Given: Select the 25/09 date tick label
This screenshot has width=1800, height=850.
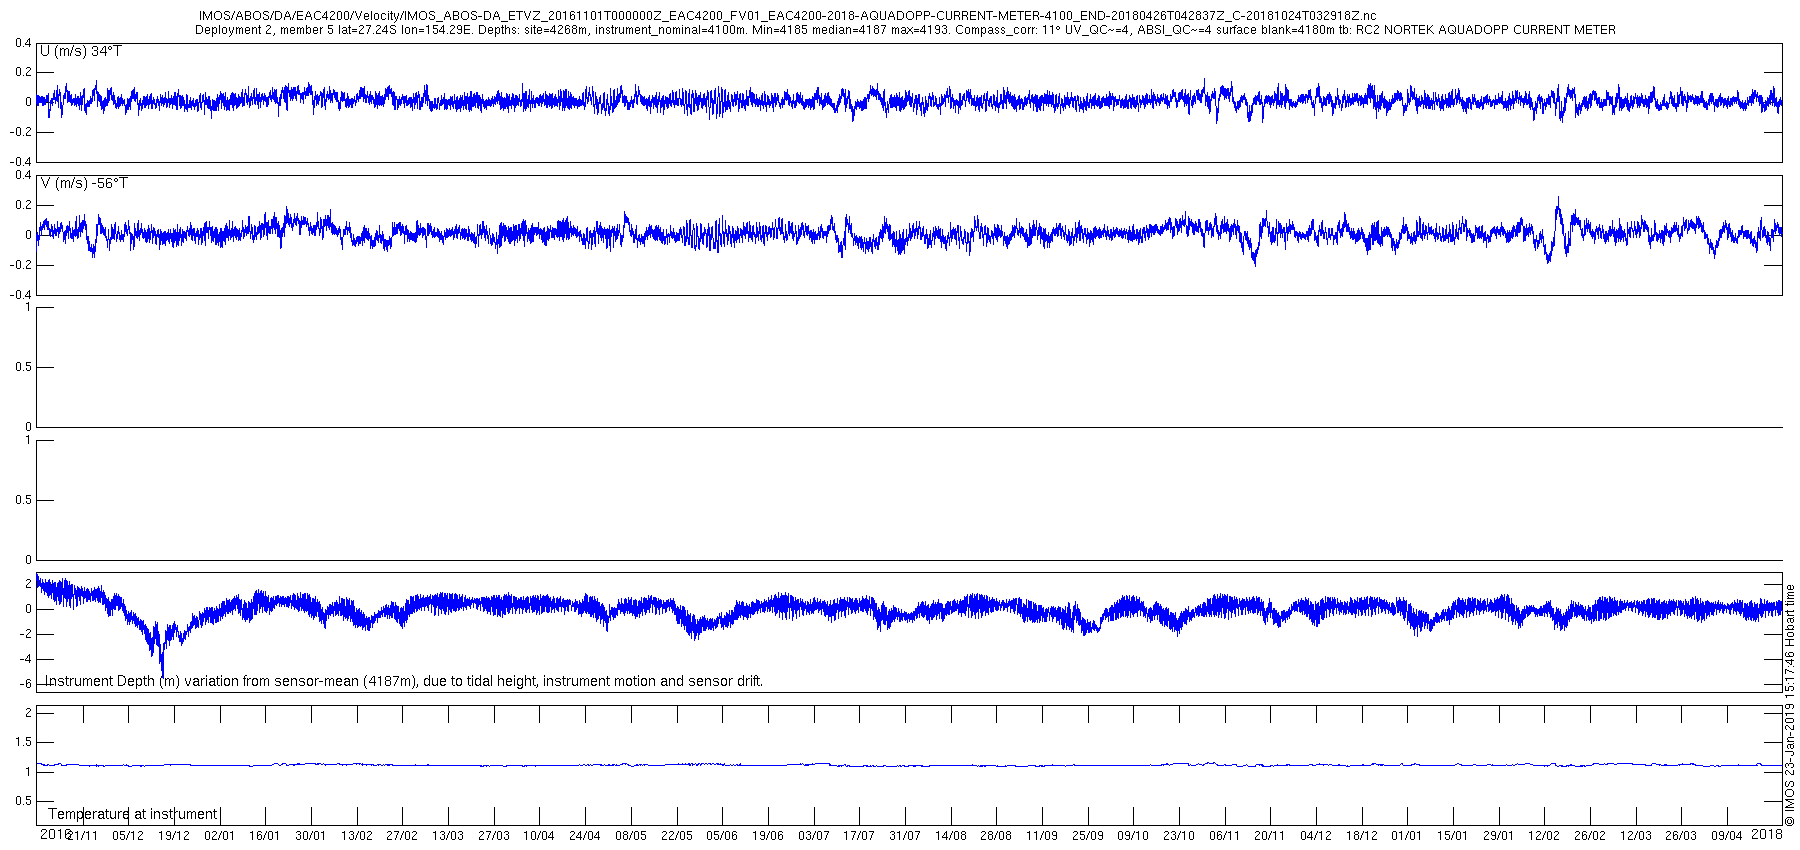Looking at the screenshot, I should (1088, 835).
